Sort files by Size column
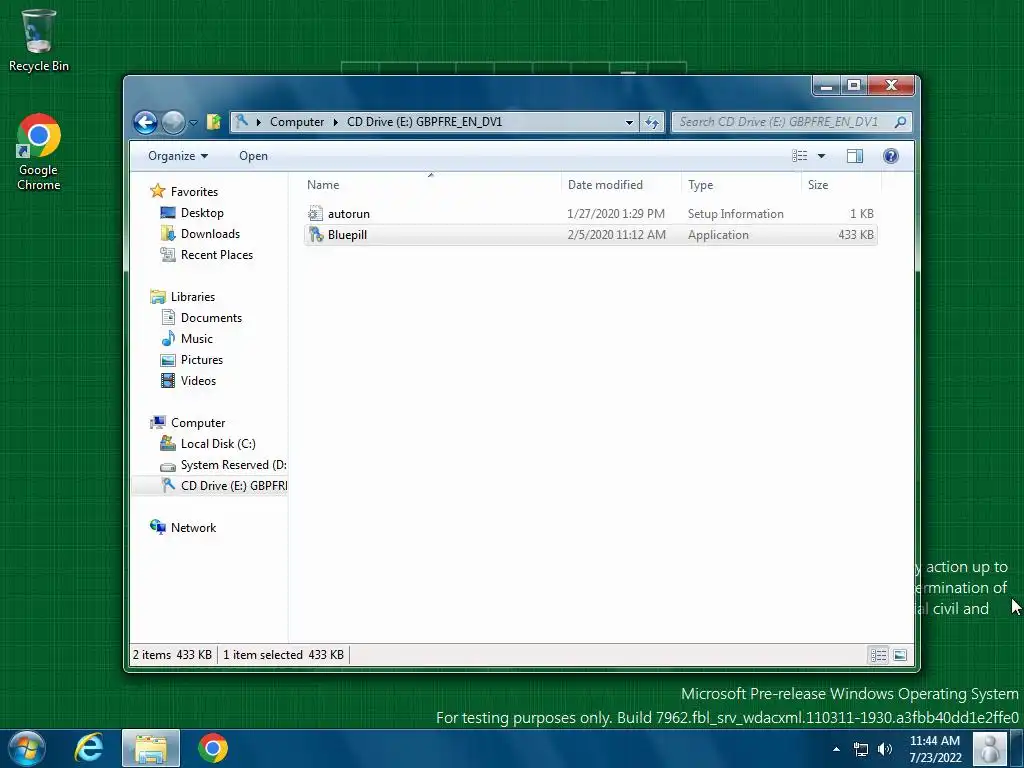 pyautogui.click(x=841, y=185)
